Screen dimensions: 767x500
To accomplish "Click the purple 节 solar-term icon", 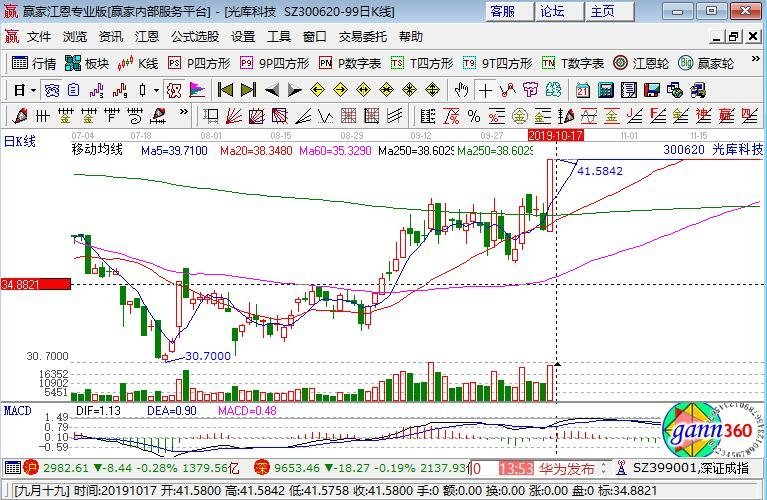I will click(531, 91).
